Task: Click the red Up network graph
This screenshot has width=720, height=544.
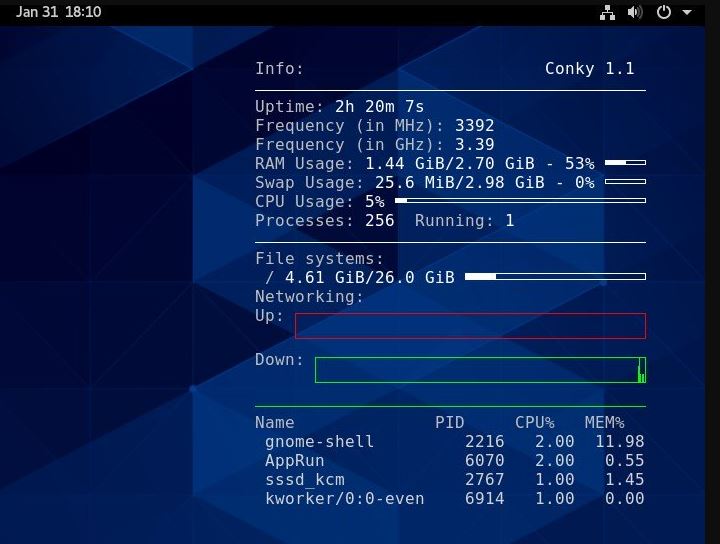Action: (470, 326)
